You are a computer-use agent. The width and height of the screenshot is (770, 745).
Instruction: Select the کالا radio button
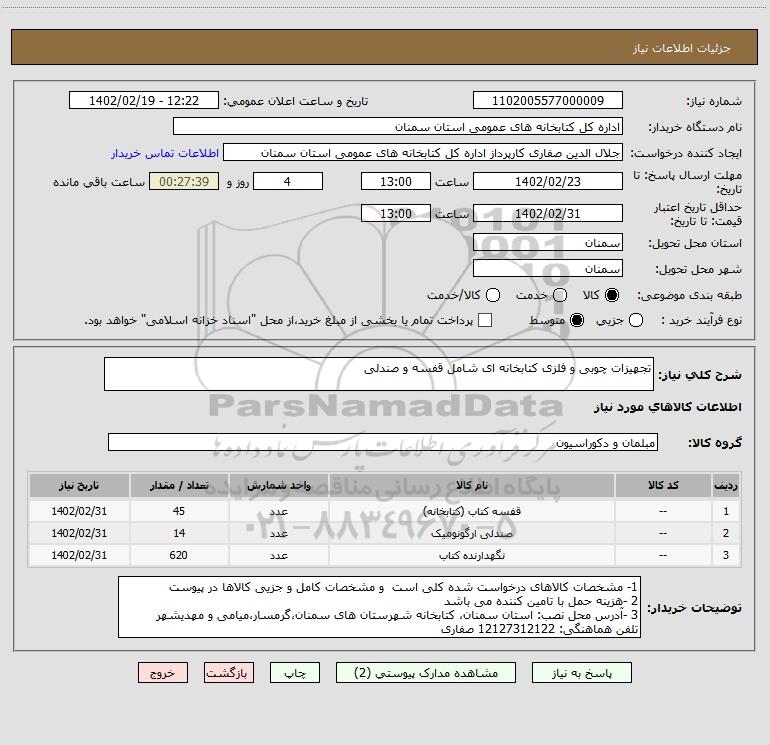click(612, 295)
